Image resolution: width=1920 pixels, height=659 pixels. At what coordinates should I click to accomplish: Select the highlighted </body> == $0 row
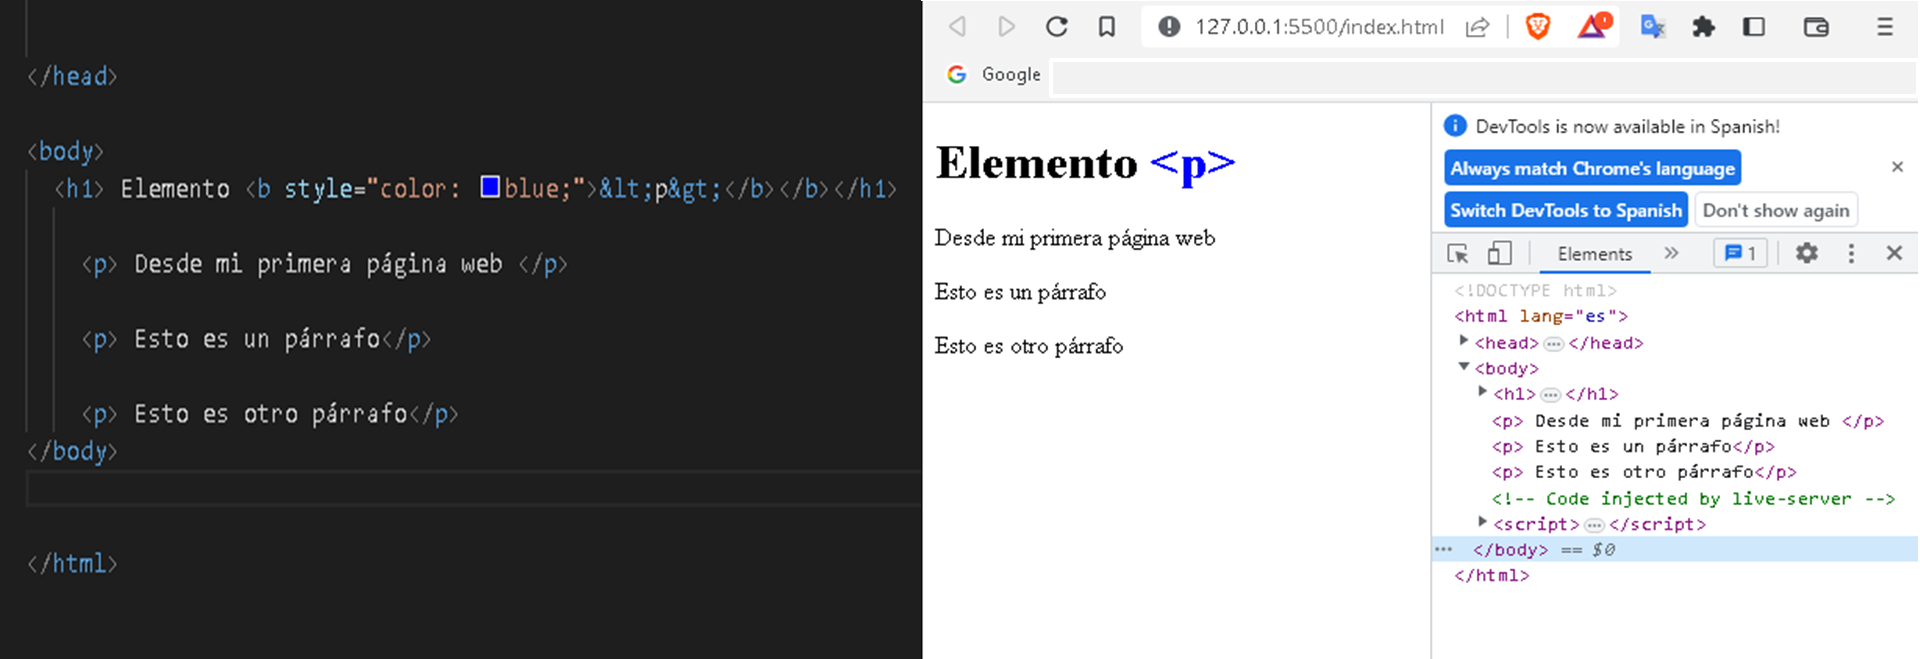tap(1675, 549)
